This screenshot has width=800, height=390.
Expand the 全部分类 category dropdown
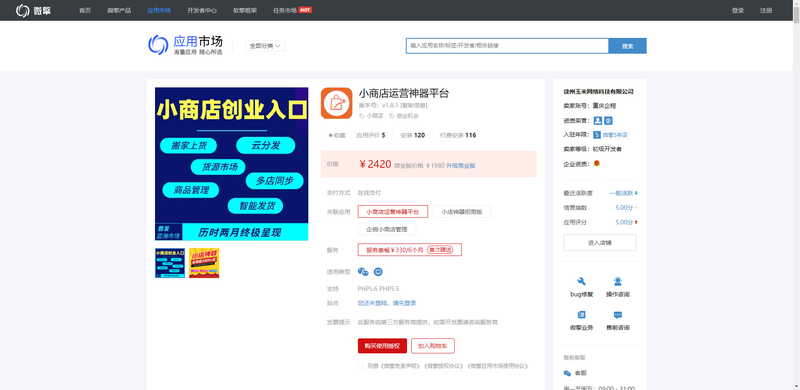[265, 46]
